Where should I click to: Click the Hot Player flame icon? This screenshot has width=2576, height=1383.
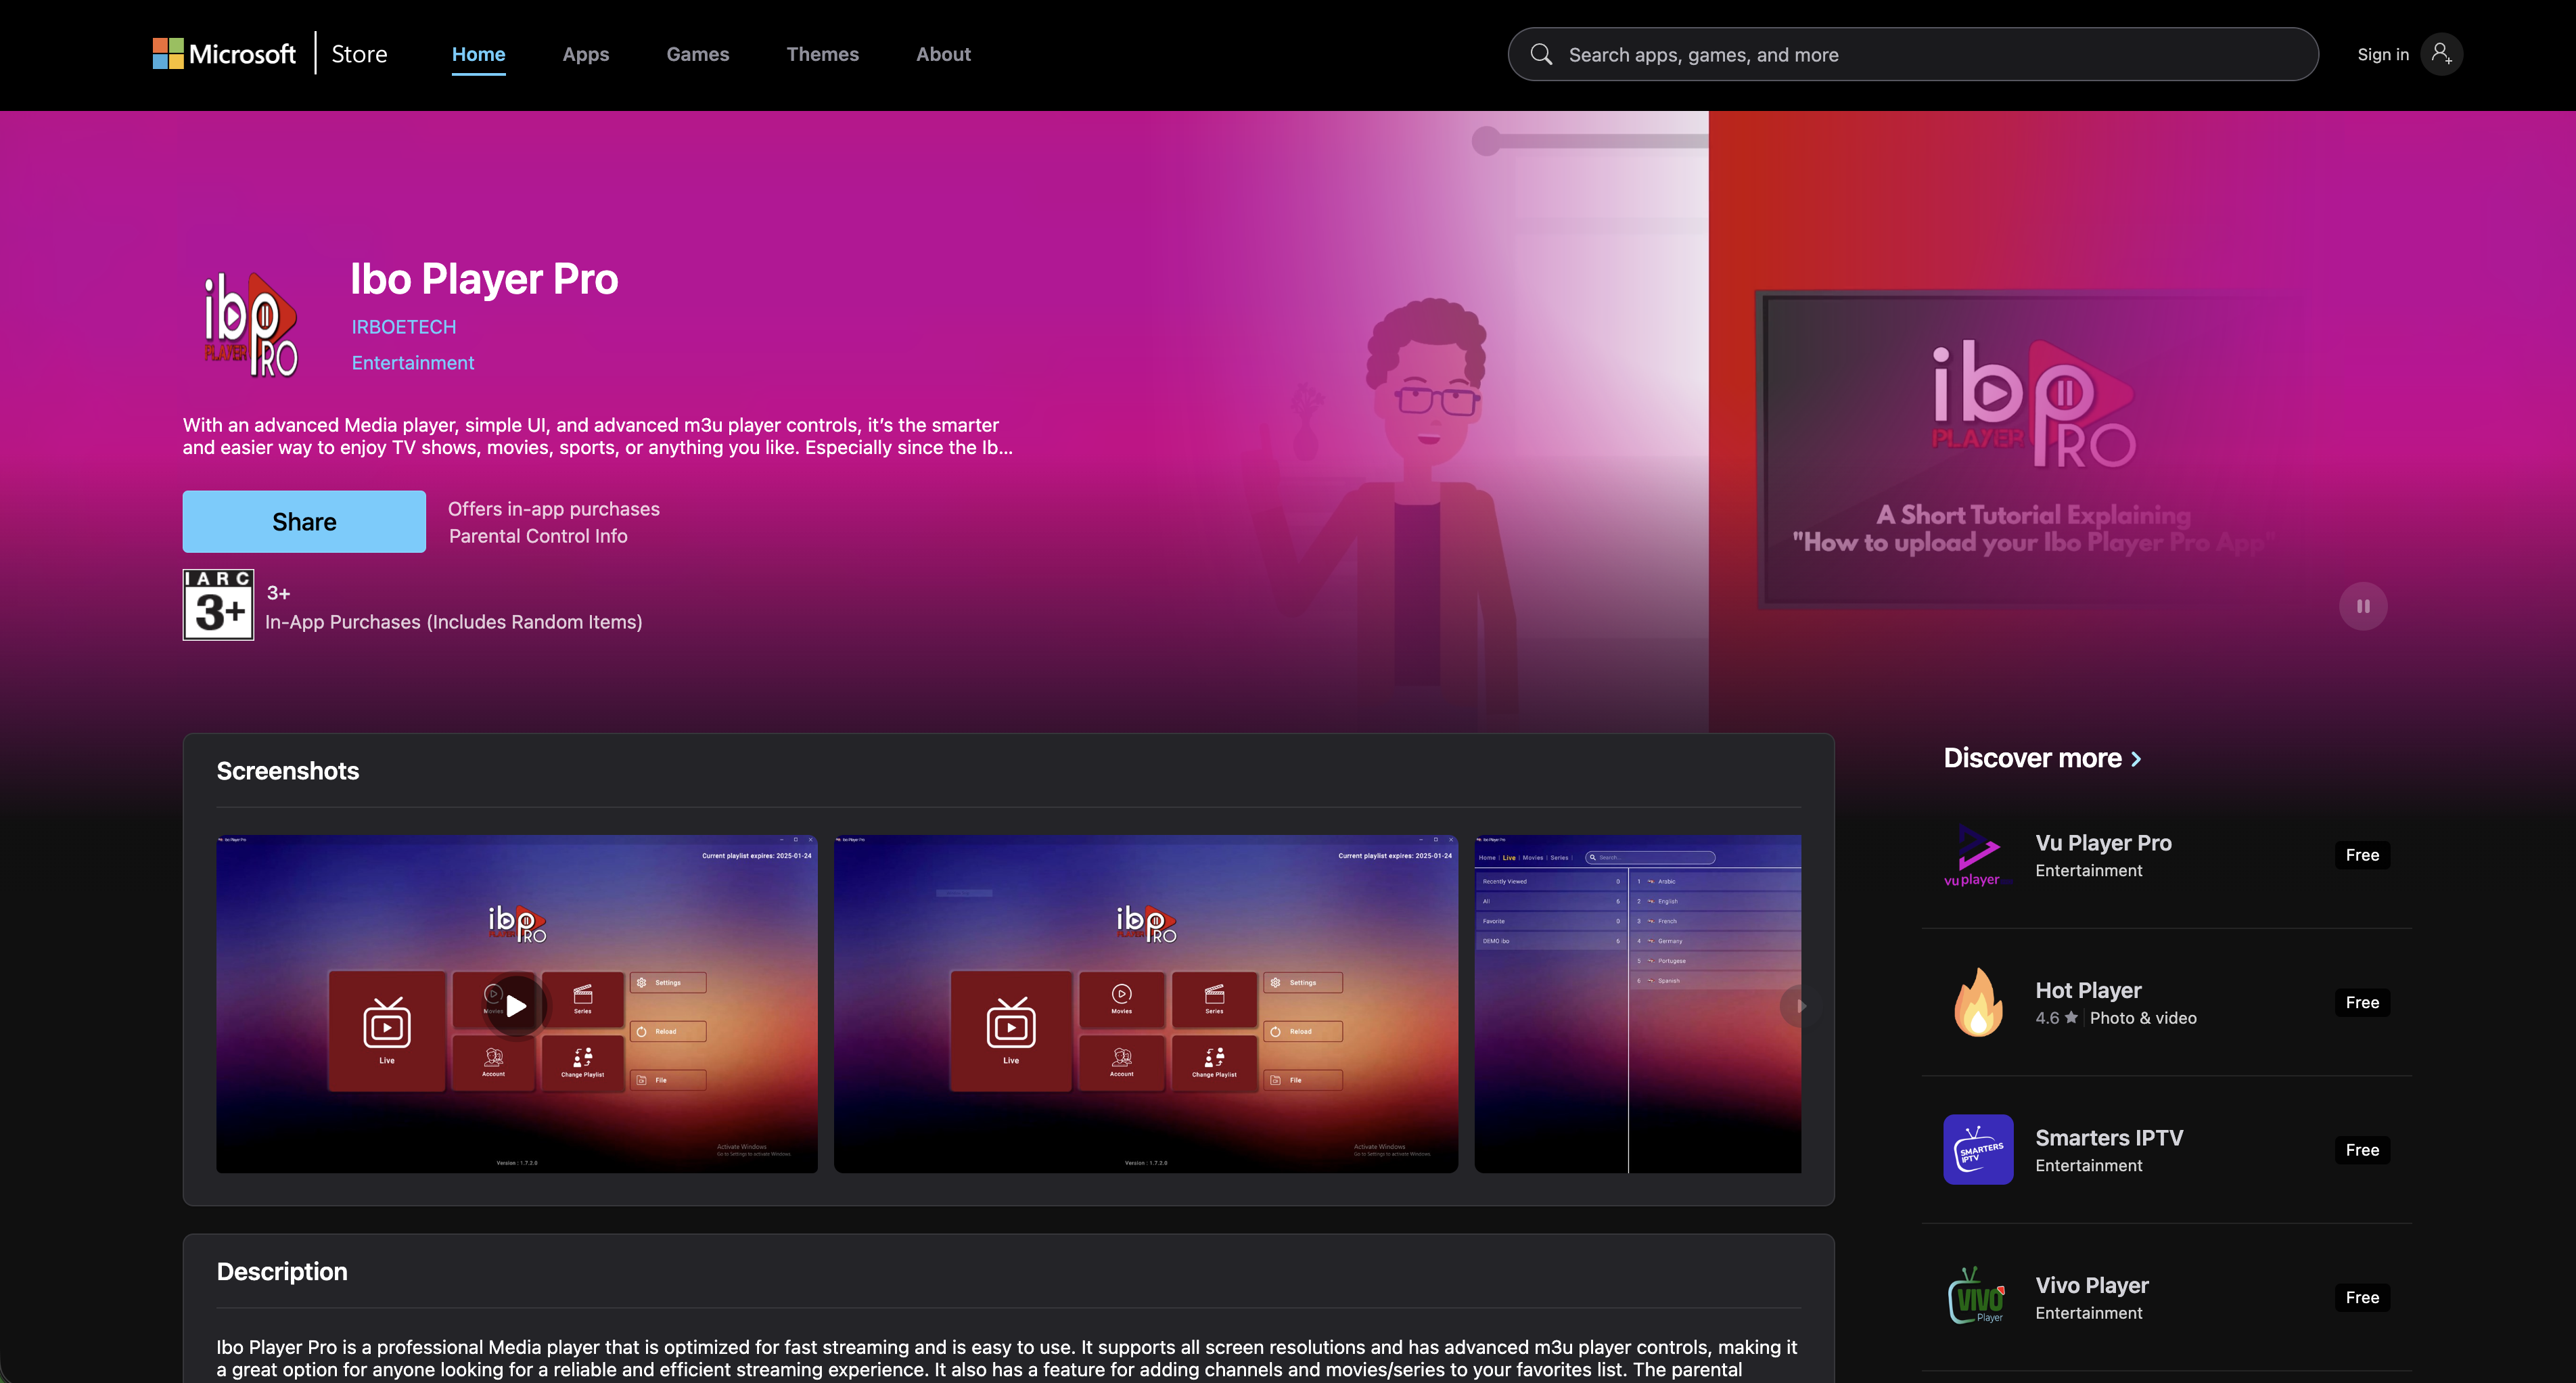click(x=1977, y=1002)
